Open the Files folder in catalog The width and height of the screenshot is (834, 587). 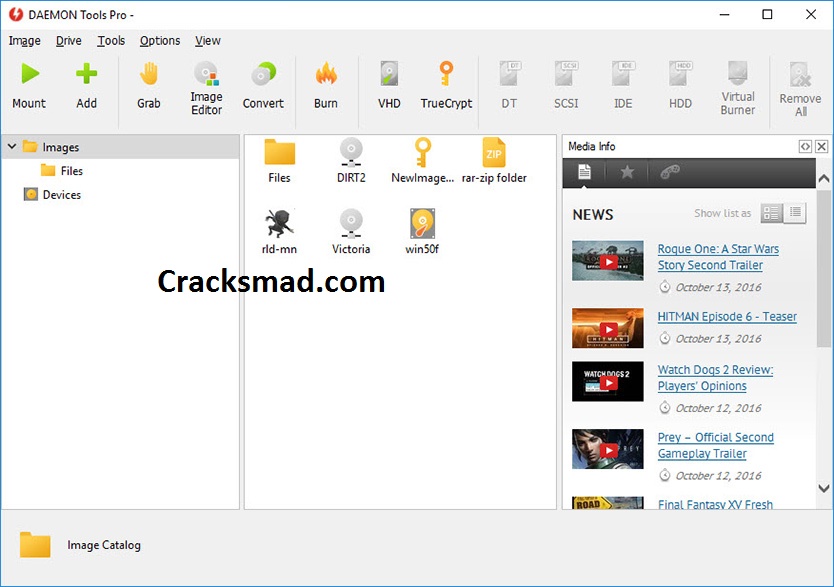[x=280, y=152]
